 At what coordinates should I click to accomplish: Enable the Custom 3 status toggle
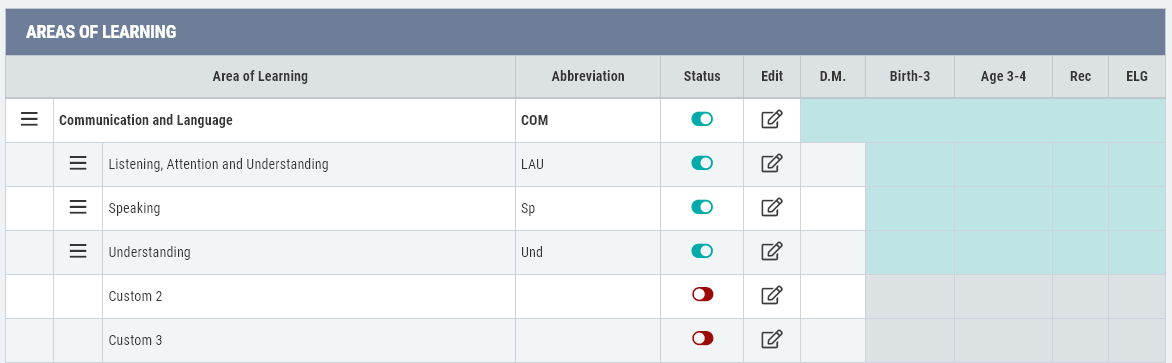tap(702, 338)
